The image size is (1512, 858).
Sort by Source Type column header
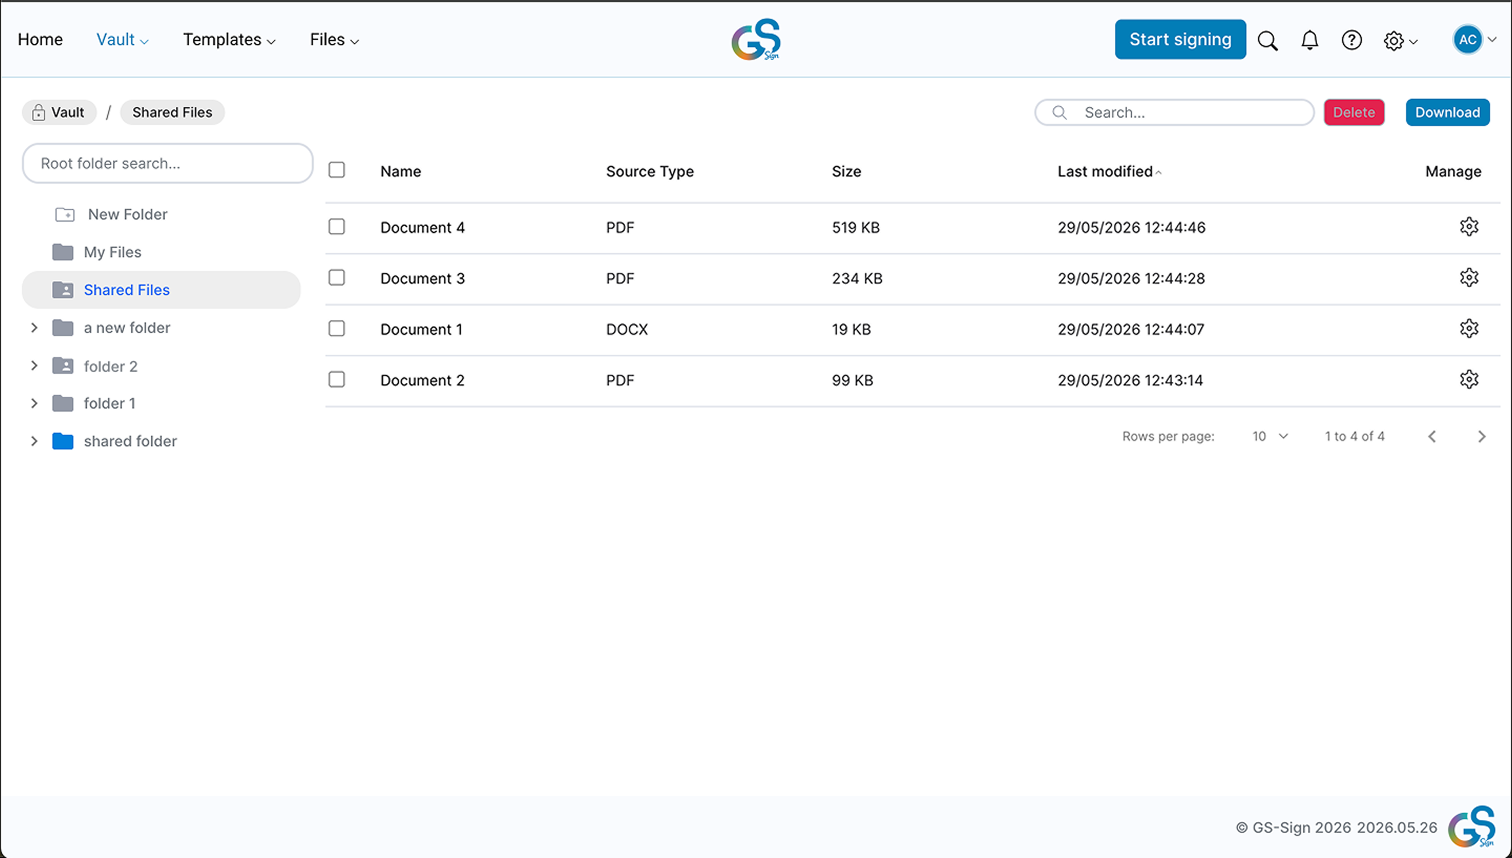(650, 171)
